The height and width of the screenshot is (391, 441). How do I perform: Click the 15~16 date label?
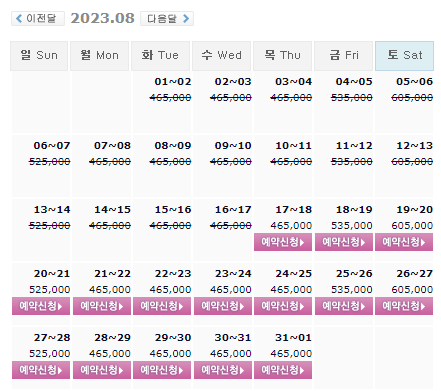173,210
